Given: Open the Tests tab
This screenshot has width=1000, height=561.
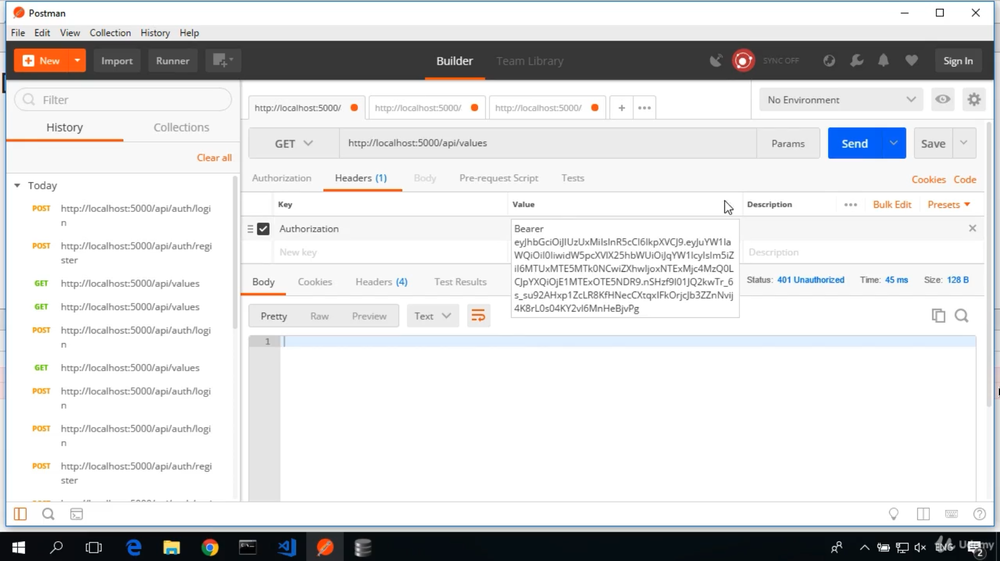Looking at the screenshot, I should (573, 178).
